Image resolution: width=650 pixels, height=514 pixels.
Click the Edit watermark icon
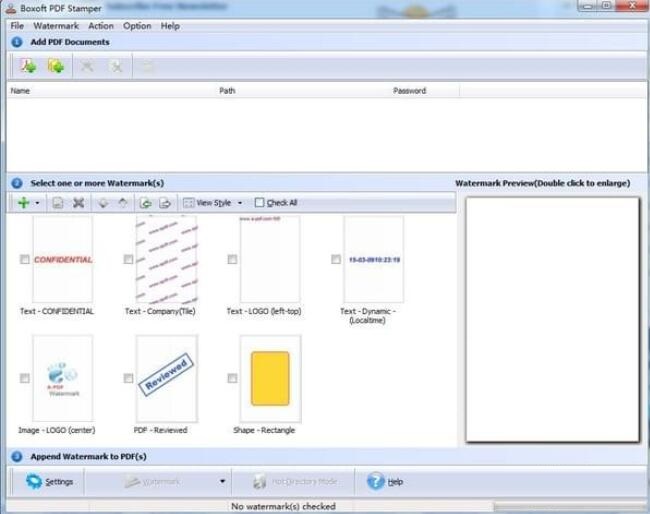tap(58, 203)
